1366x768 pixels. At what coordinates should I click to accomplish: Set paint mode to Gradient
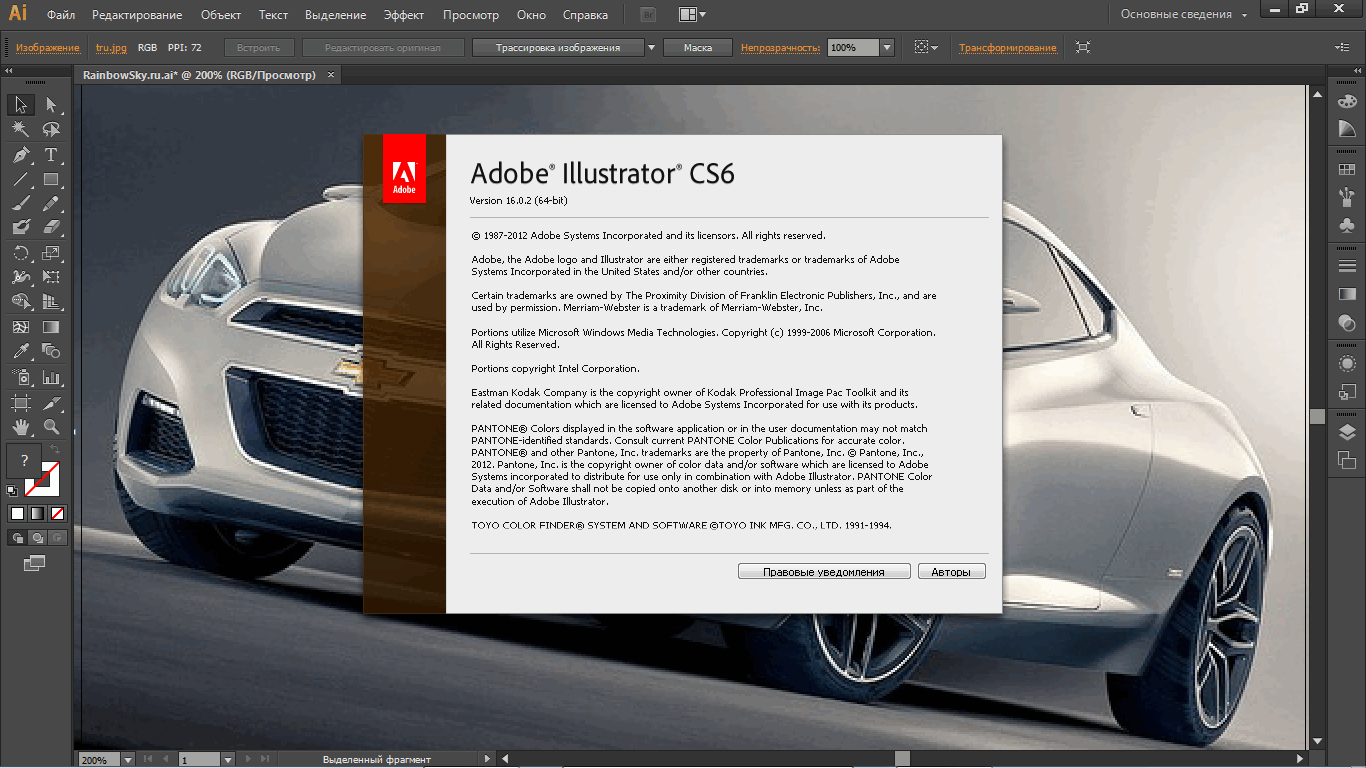click(x=37, y=513)
